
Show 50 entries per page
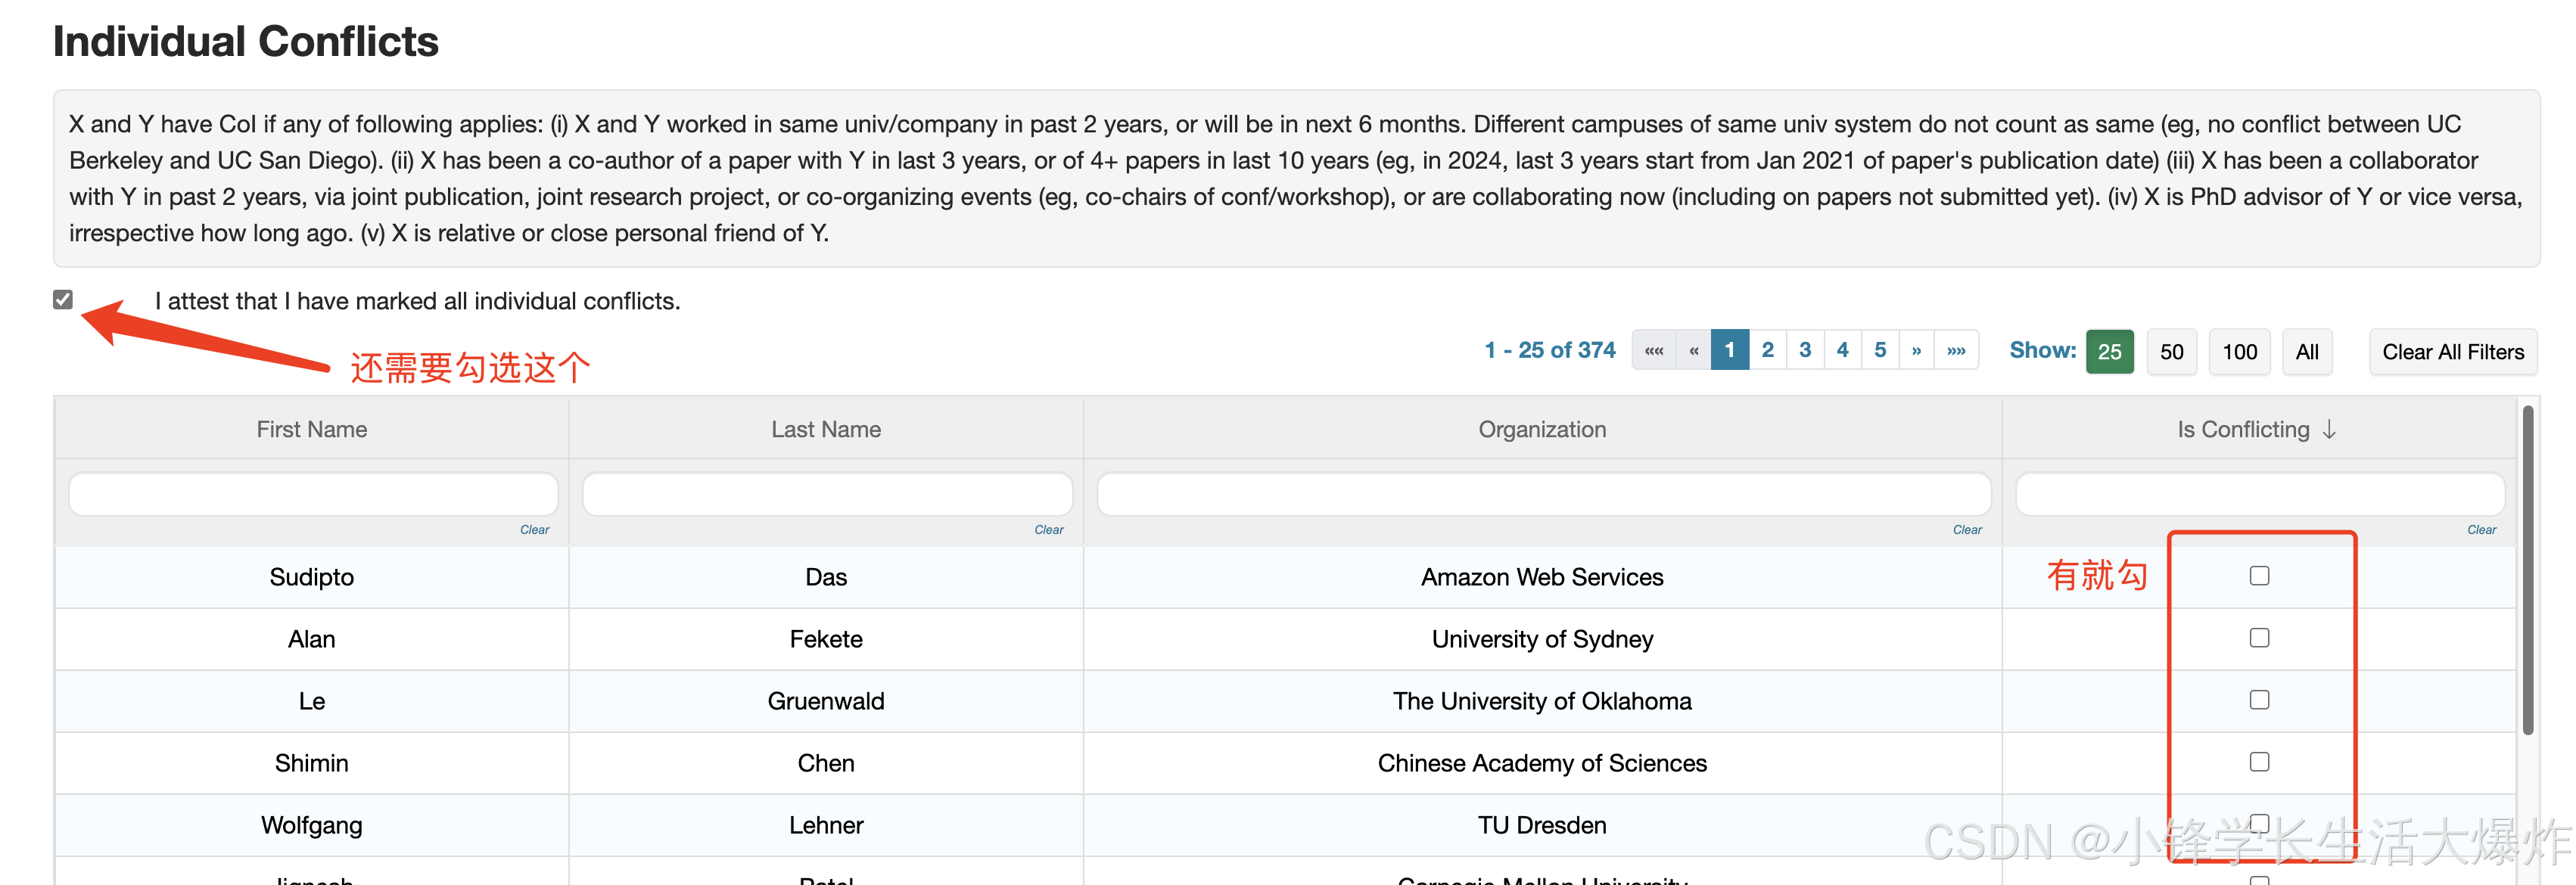(2171, 352)
